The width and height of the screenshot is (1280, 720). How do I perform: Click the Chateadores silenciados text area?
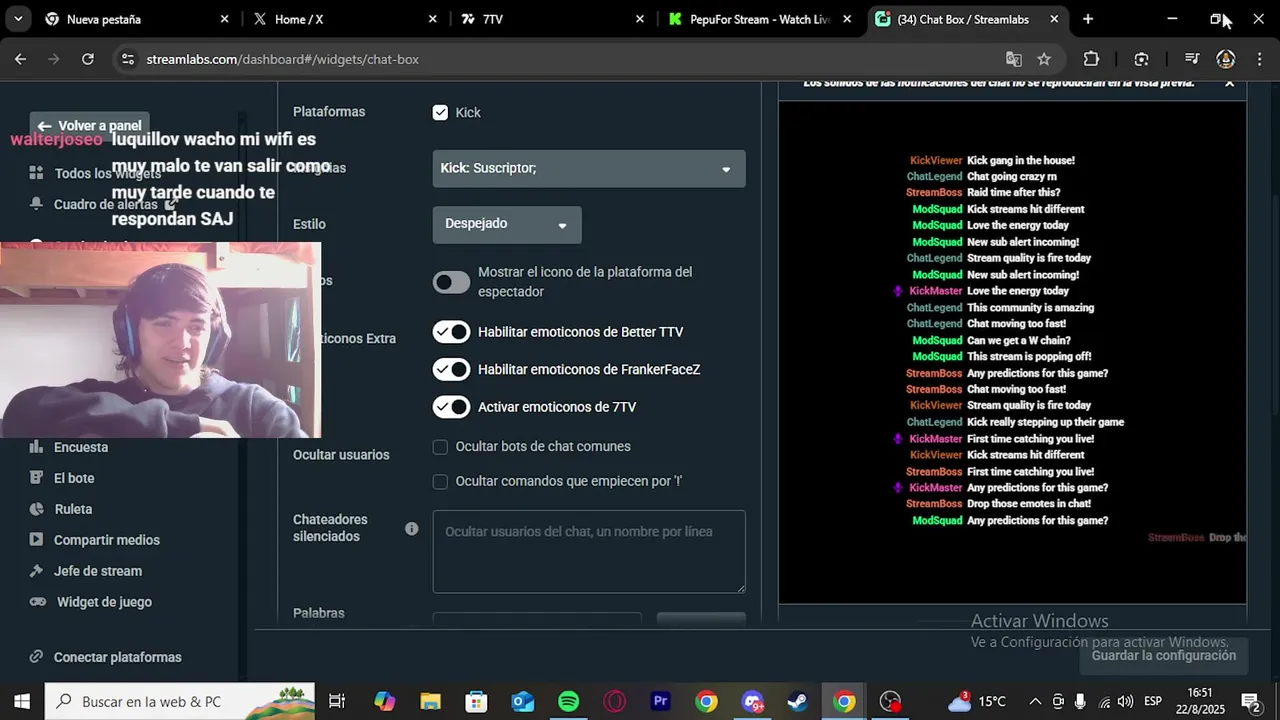[589, 552]
